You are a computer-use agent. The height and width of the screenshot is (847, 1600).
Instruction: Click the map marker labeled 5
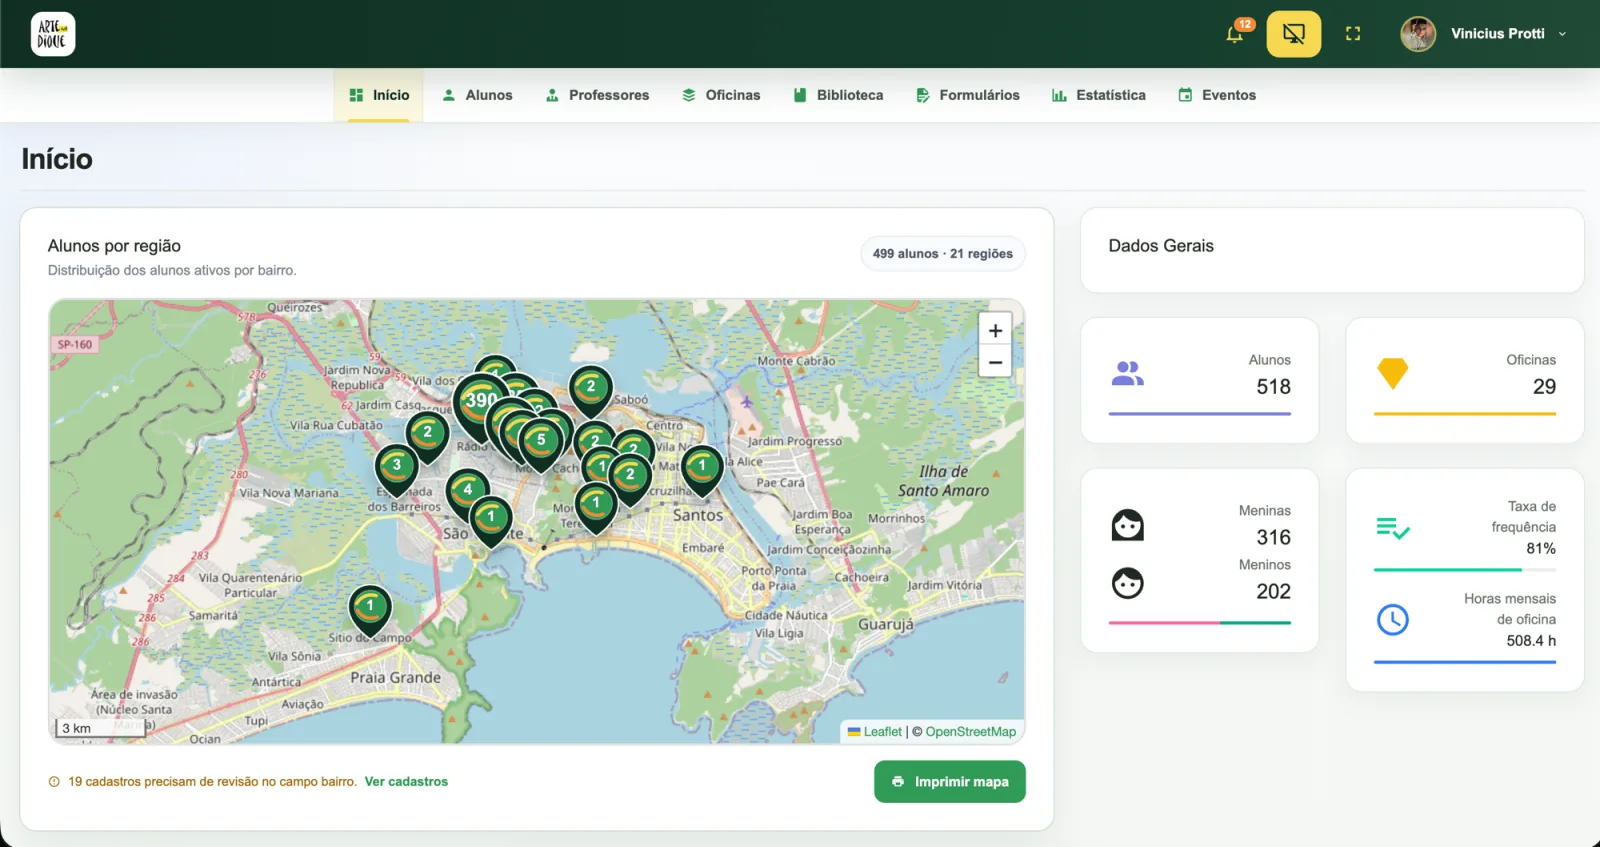click(541, 441)
